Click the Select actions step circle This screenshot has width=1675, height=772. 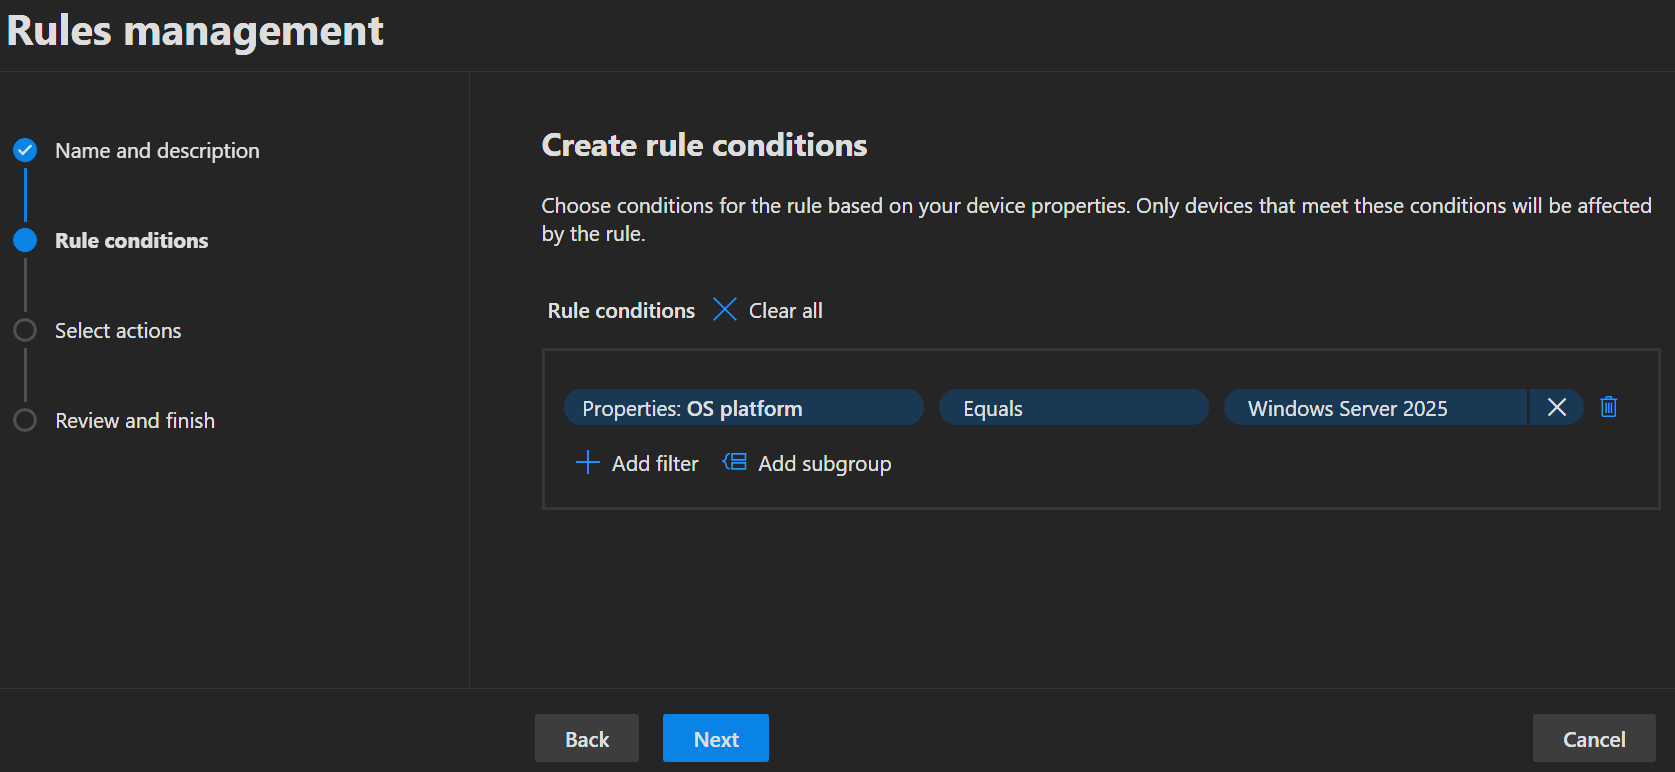click(25, 330)
